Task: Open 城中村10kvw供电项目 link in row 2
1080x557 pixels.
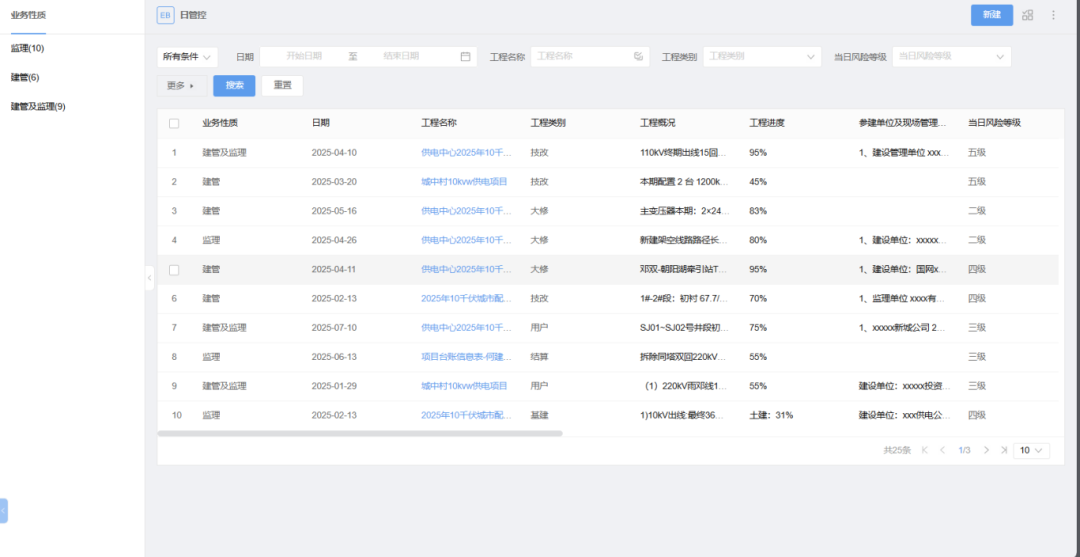Action: tap(464, 182)
